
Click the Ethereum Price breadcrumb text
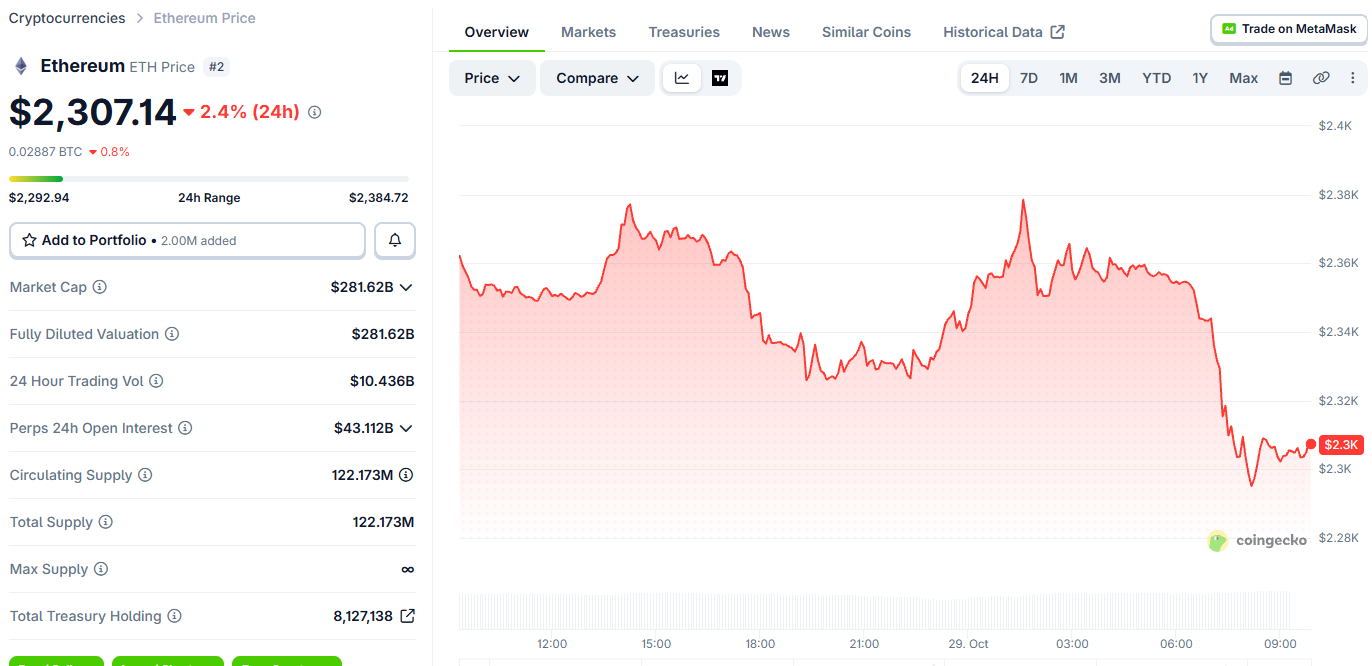pyautogui.click(x=204, y=18)
